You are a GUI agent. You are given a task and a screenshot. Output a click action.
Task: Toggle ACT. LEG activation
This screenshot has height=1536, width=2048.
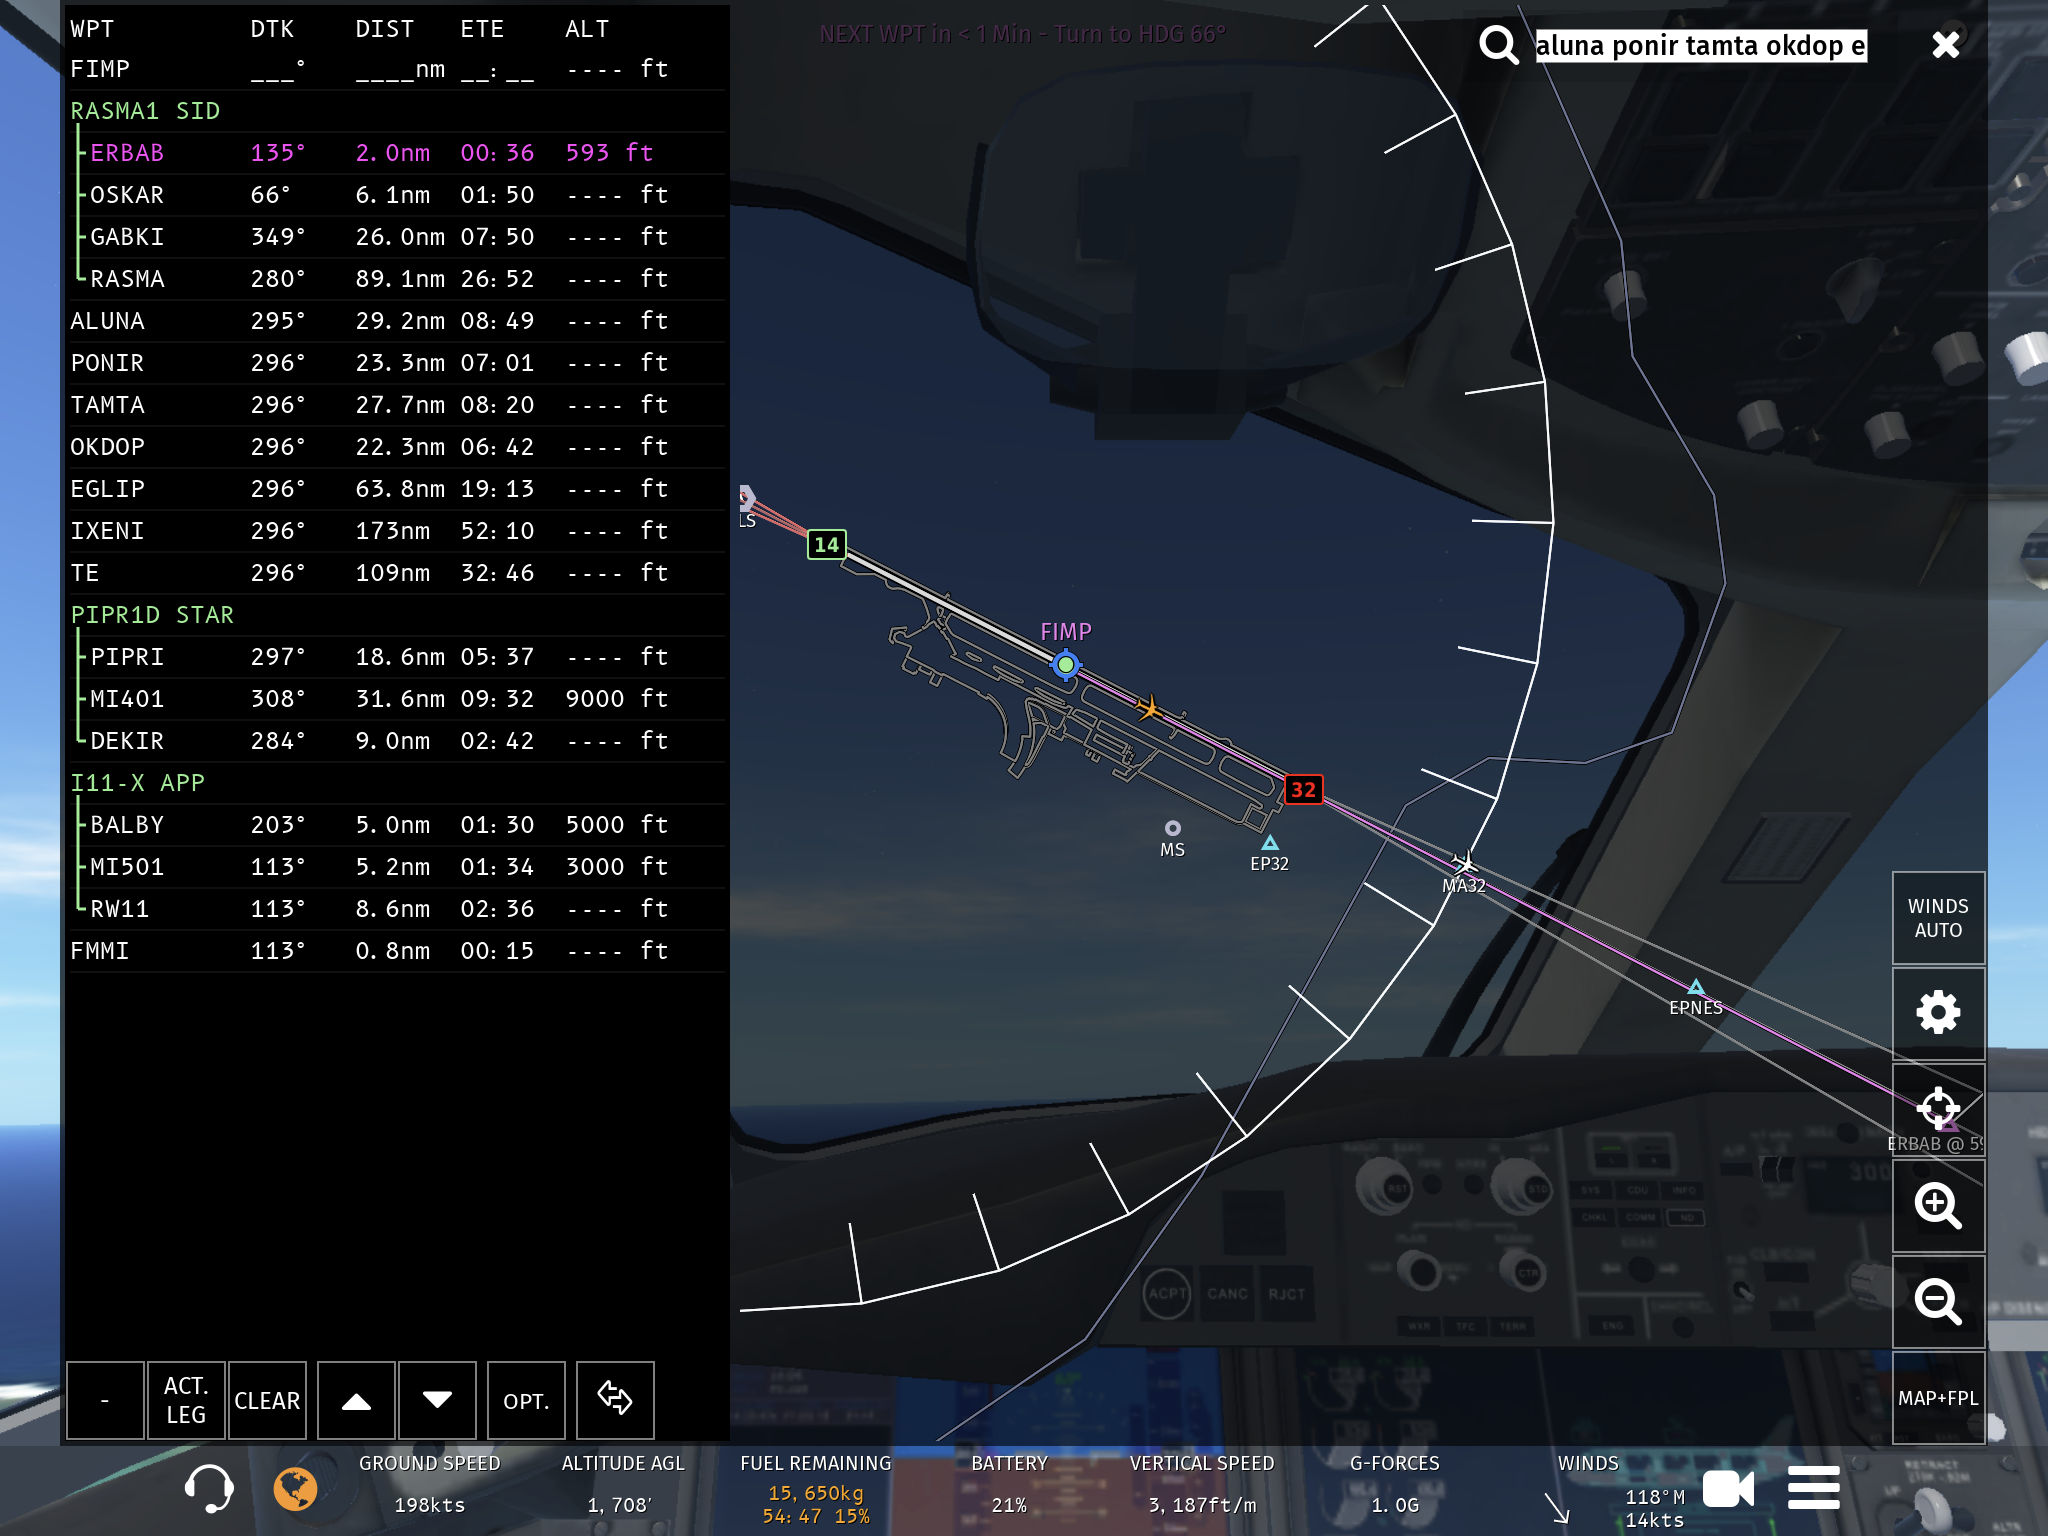(186, 1399)
